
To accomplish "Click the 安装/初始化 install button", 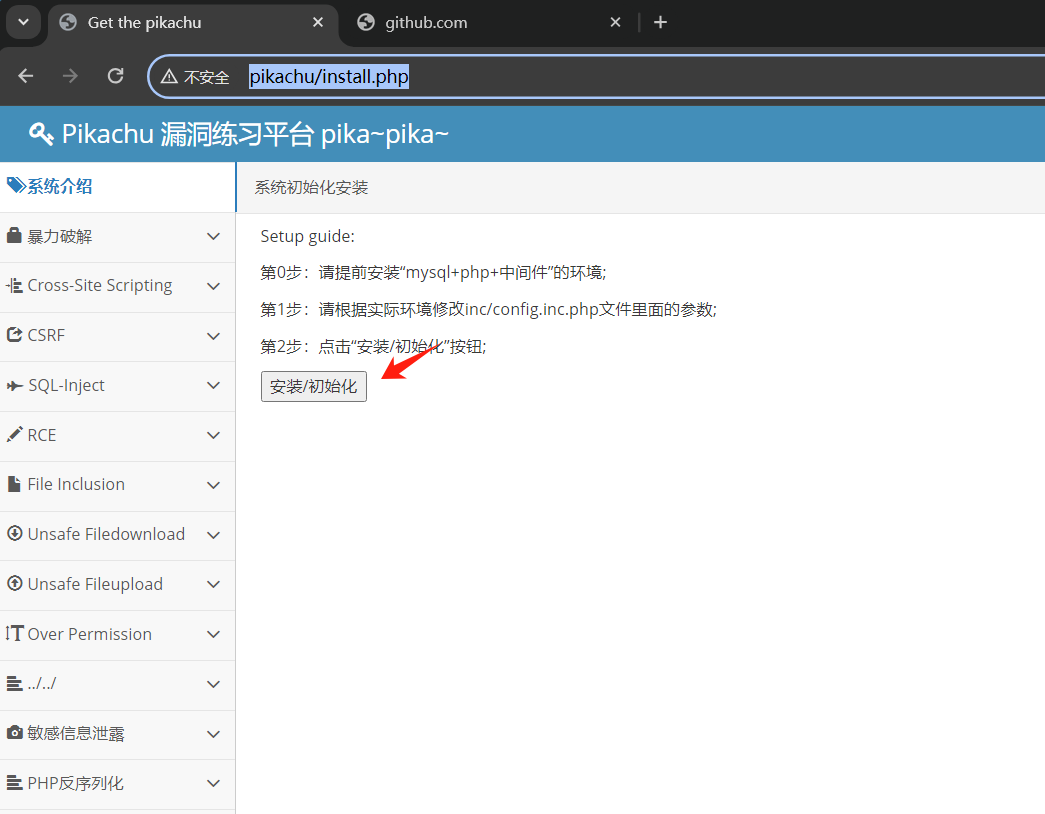I will click(313, 387).
